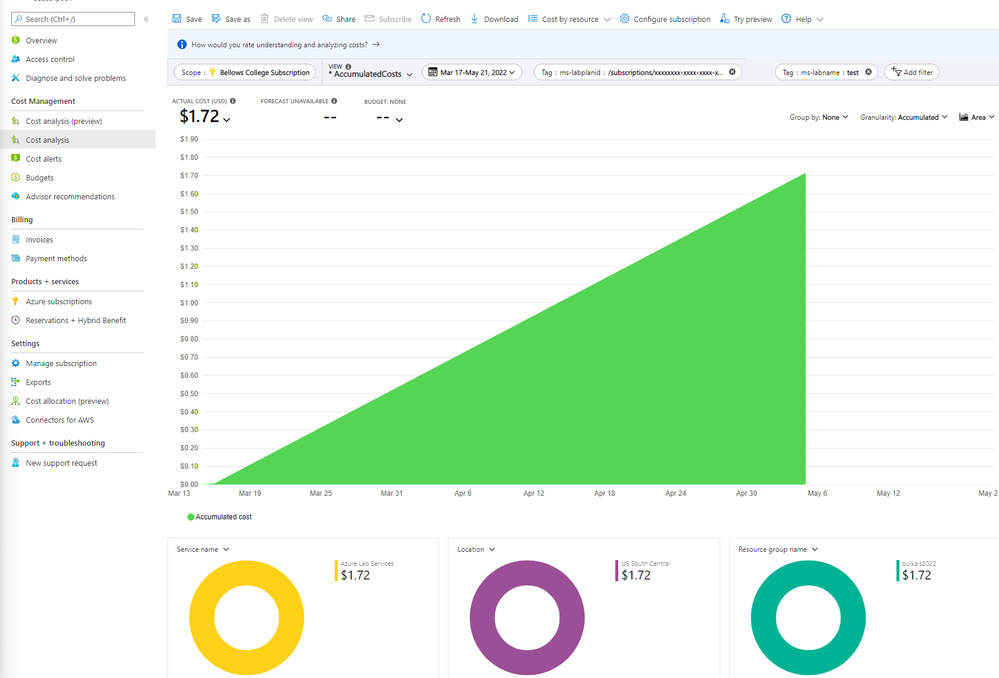Click the Azure subscriptions key icon
Screen dimensions: 999x678
point(15,301)
